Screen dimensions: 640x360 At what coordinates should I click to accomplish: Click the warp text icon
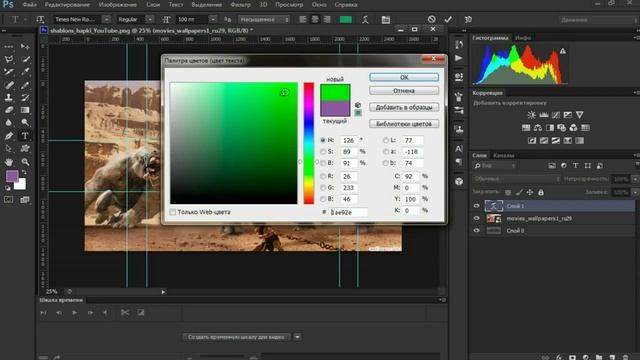(x=365, y=19)
